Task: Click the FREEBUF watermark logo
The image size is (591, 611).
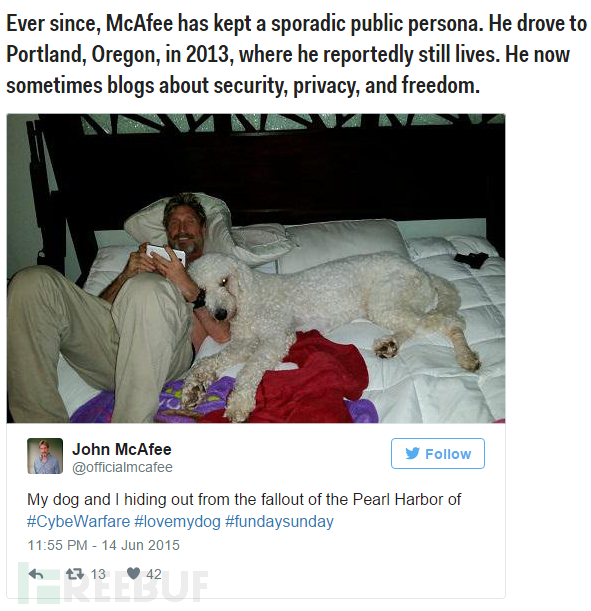Action: (x=113, y=583)
